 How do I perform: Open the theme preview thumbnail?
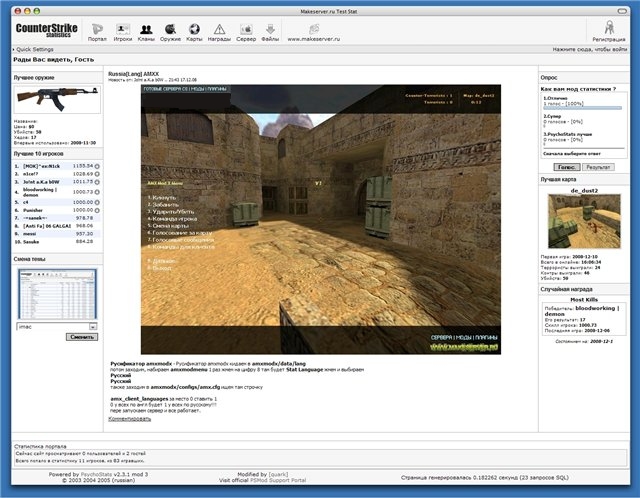click(x=57, y=294)
